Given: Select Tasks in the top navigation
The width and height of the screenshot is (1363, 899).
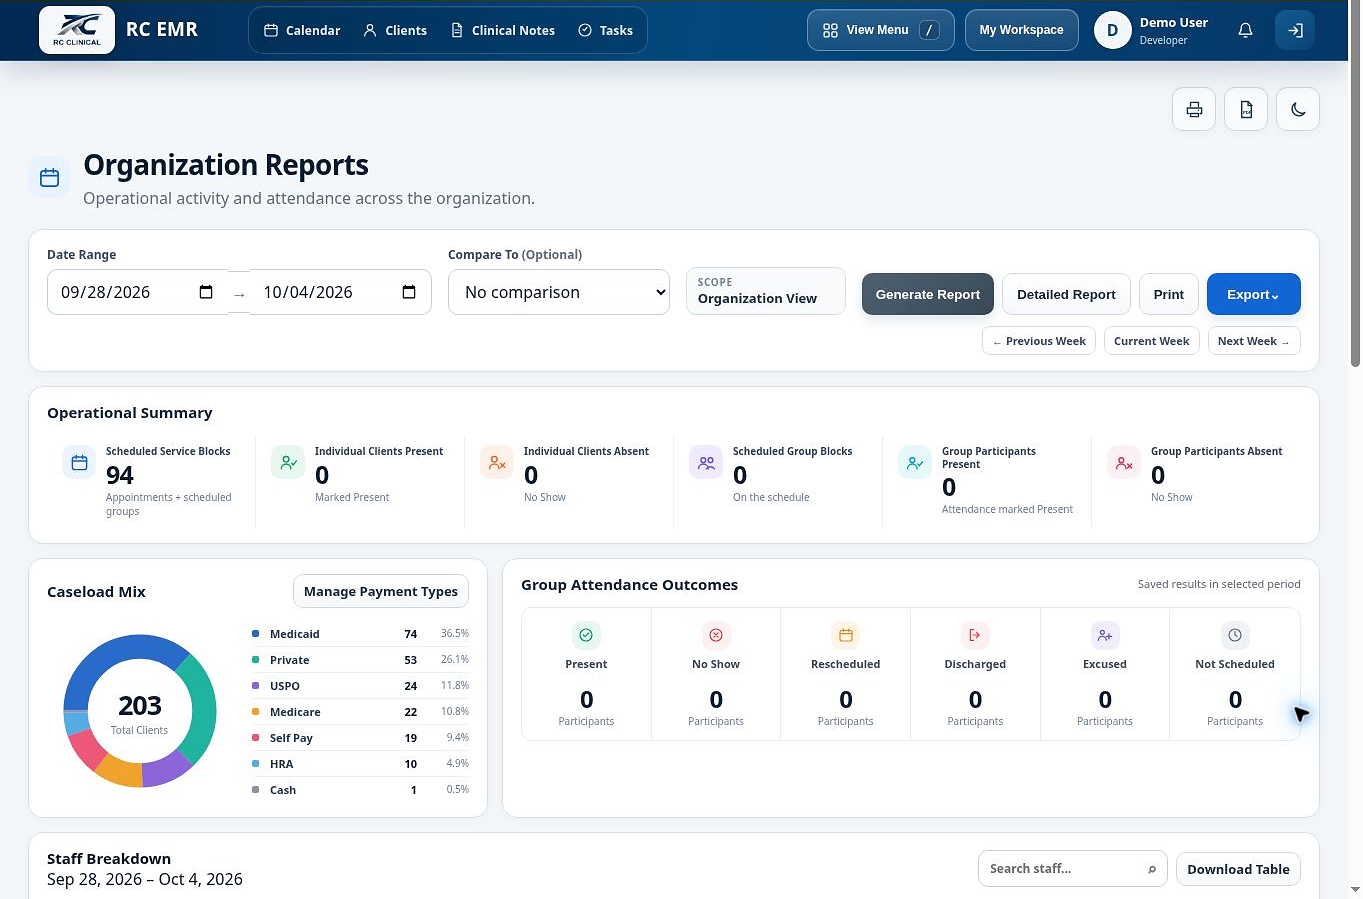Looking at the screenshot, I should point(605,30).
